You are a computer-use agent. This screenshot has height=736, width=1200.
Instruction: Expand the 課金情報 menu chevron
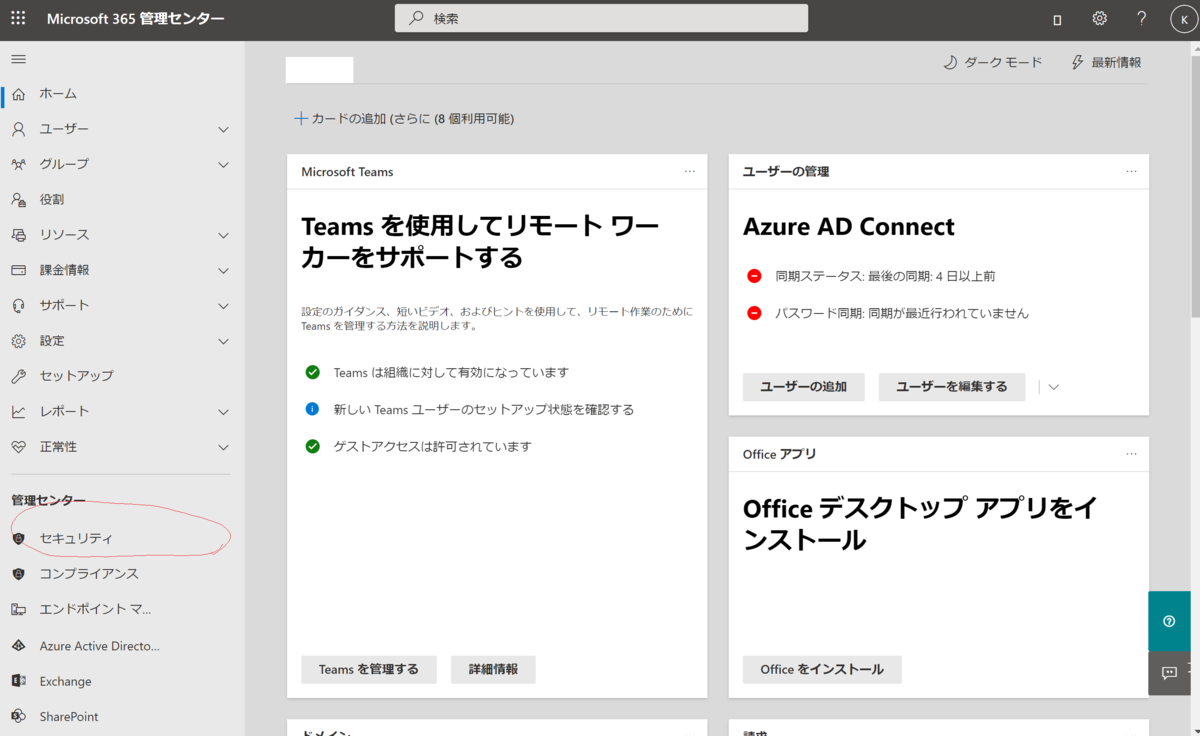pos(223,271)
